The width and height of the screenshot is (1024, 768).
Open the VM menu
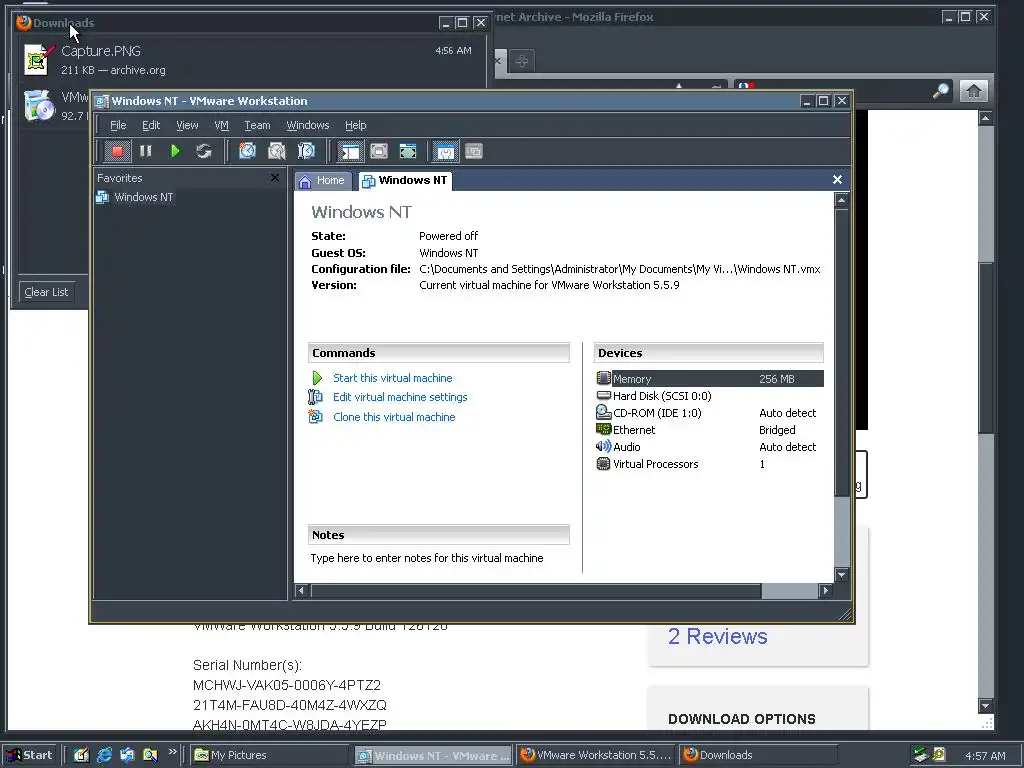[x=221, y=125]
